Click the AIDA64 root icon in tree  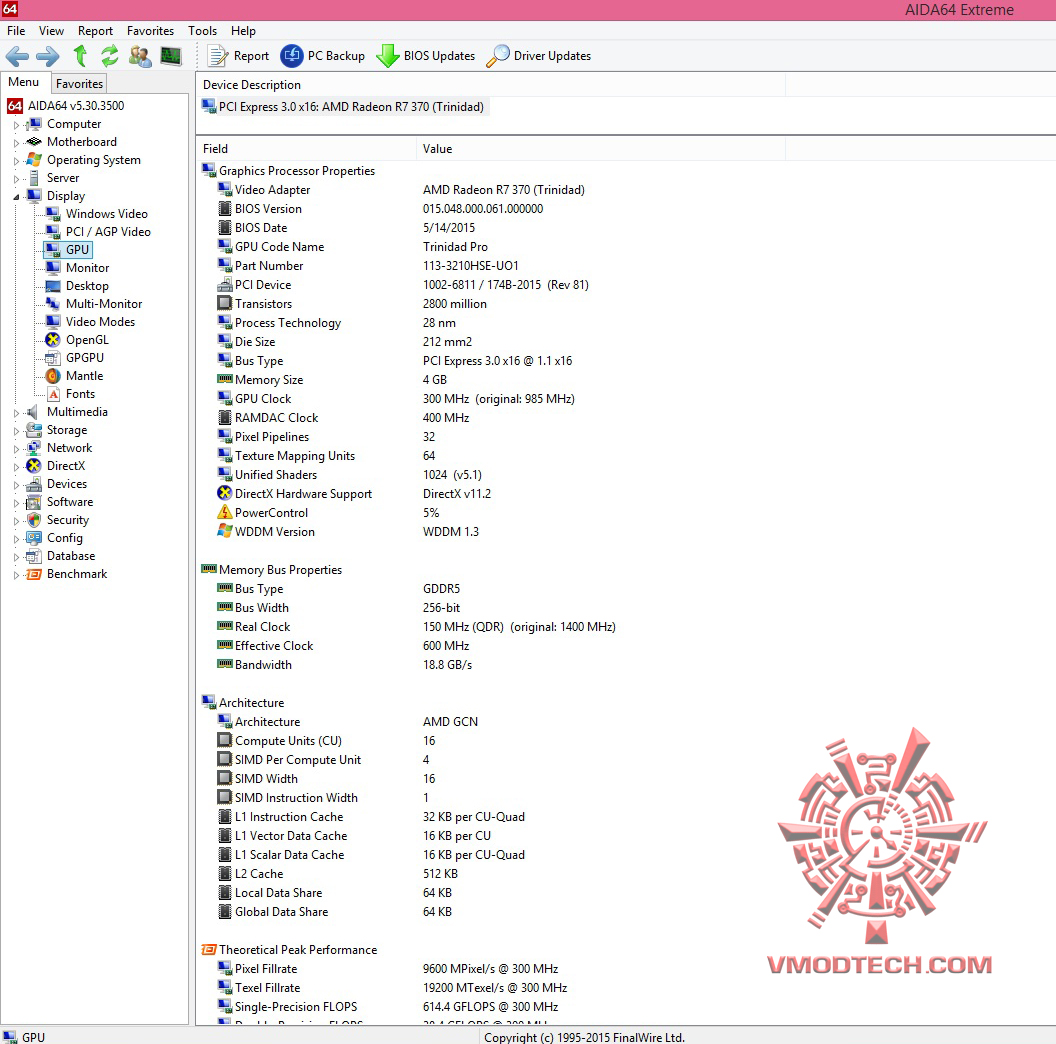pyautogui.click(x=15, y=106)
